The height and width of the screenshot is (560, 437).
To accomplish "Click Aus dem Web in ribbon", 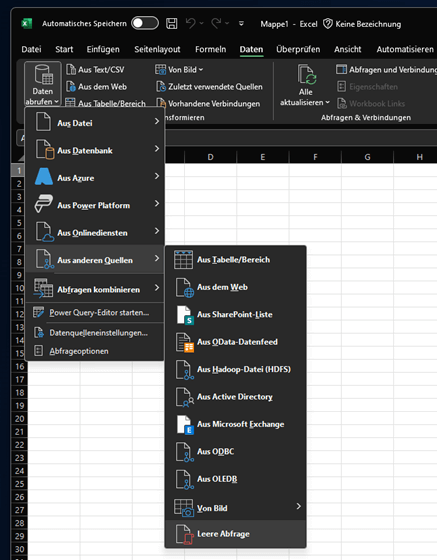I will click(97, 86).
